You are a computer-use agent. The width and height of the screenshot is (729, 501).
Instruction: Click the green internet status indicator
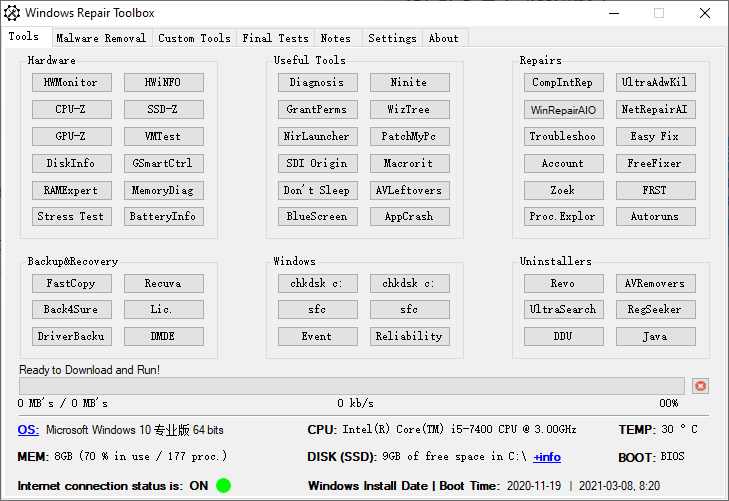click(x=224, y=485)
